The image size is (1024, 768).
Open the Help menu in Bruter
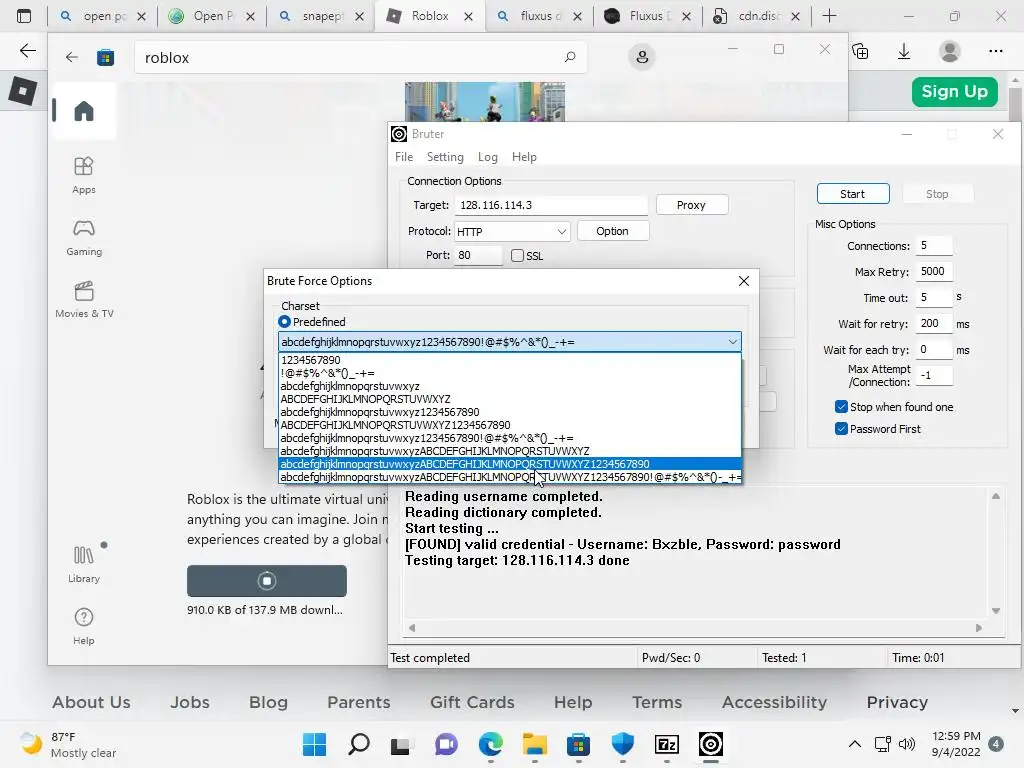click(x=524, y=157)
